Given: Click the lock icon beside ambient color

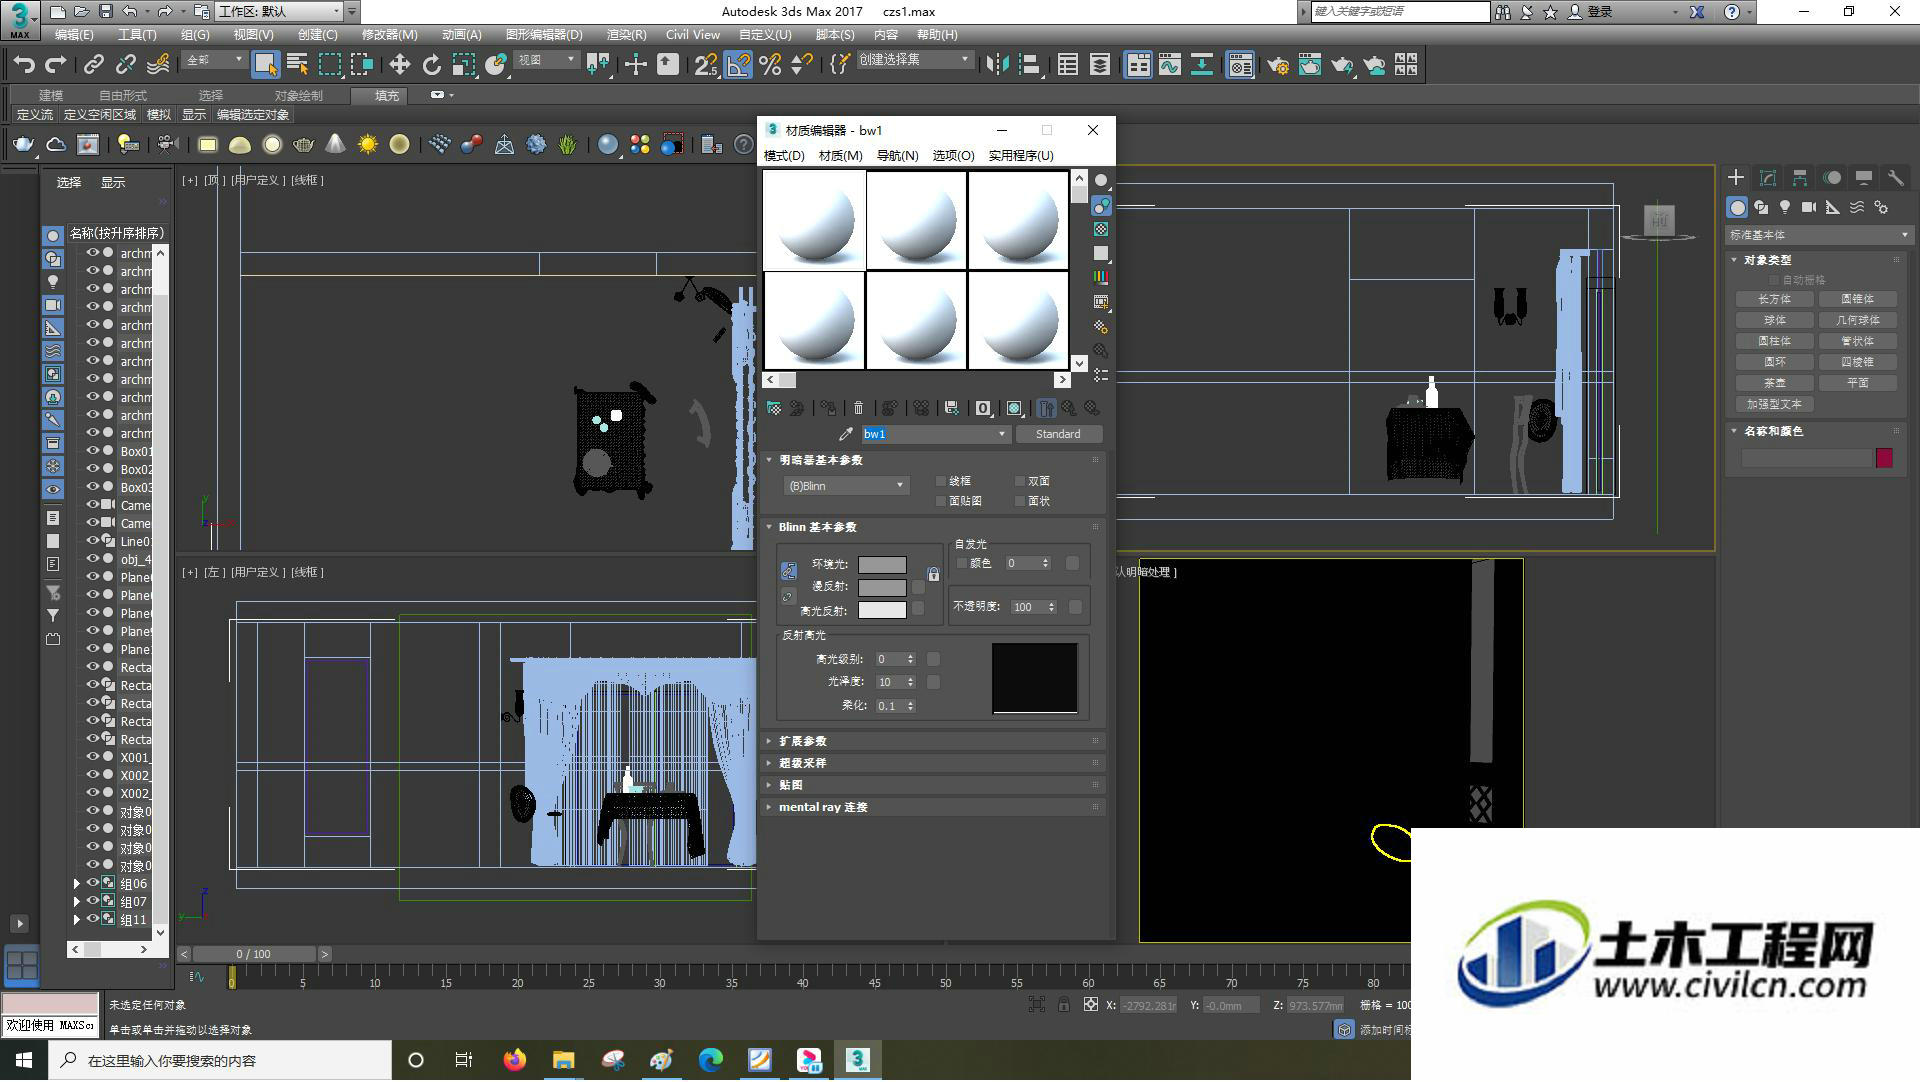Looking at the screenshot, I should (x=933, y=575).
